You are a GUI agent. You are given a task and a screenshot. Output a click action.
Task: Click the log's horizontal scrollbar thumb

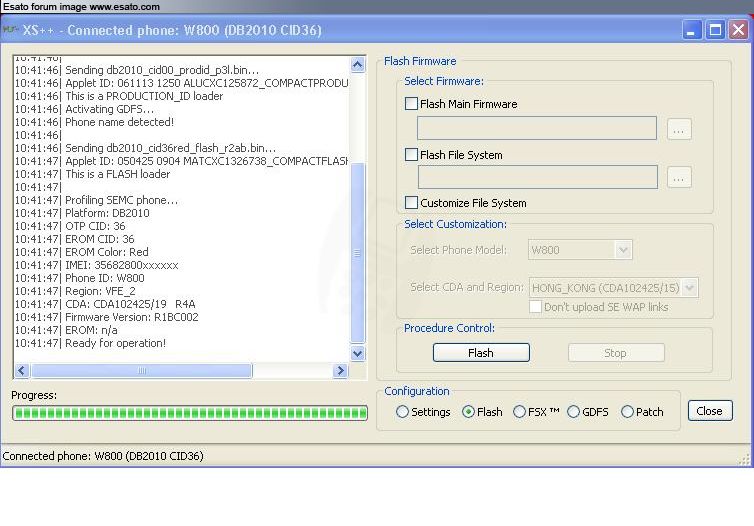coord(141,371)
